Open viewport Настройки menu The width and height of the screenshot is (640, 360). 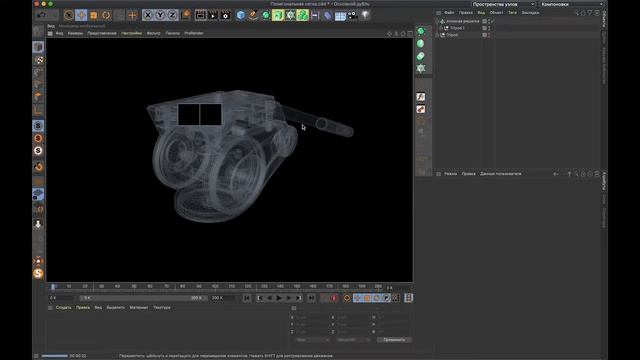coord(131,33)
